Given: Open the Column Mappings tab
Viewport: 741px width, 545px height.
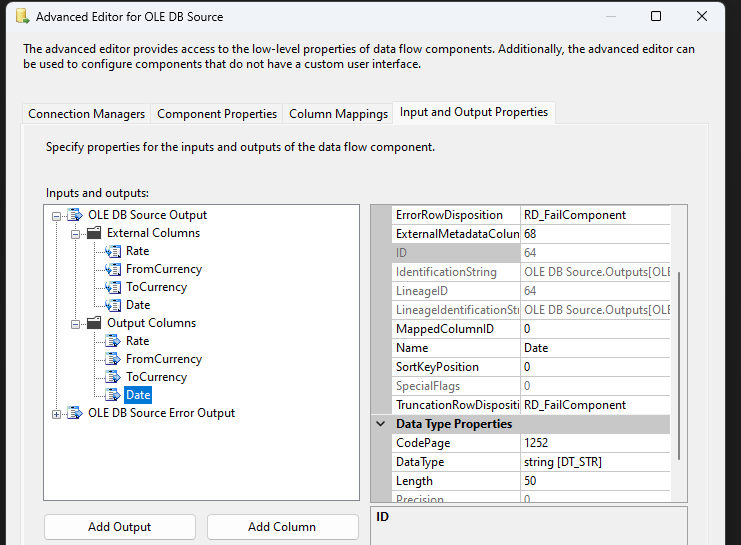Looking at the screenshot, I should [338, 114].
